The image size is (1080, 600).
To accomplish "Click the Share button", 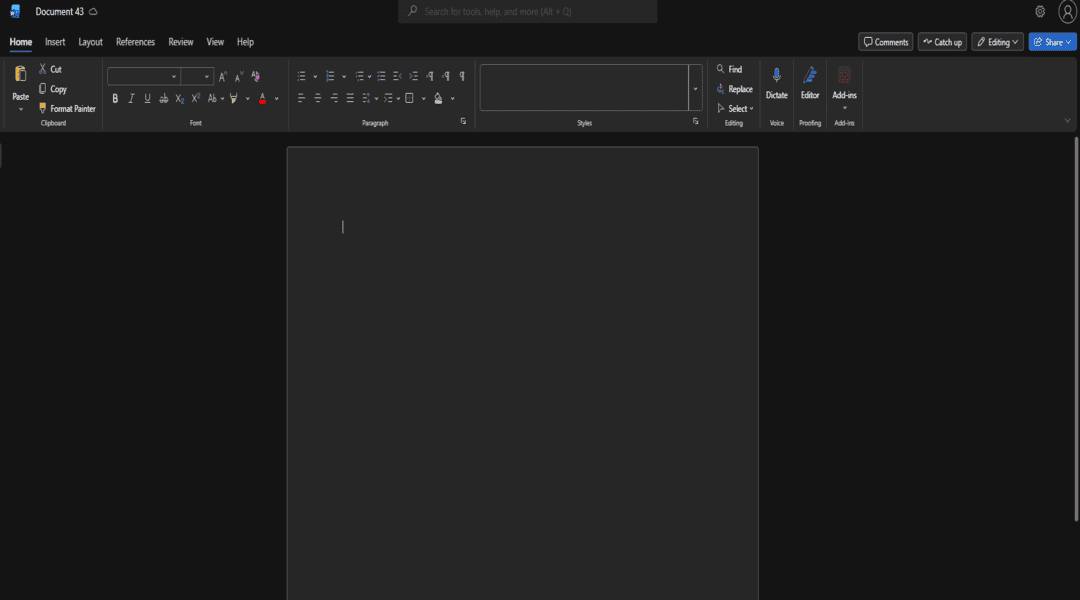I will pyautogui.click(x=1052, y=42).
